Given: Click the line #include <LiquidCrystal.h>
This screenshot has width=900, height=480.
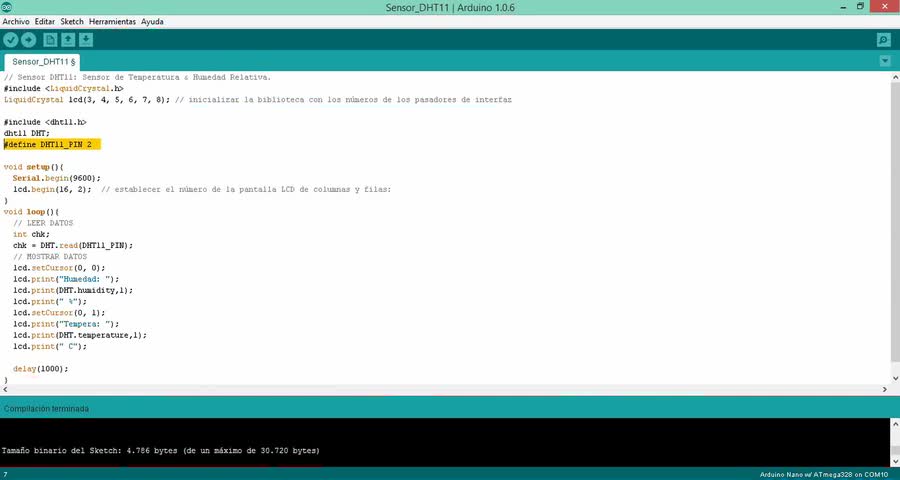Looking at the screenshot, I should pos(63,88).
